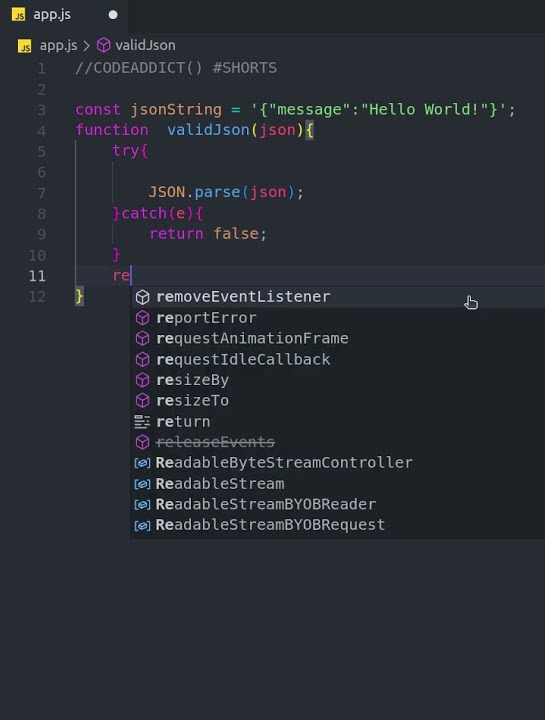Click method icon next to reportError
This screenshot has height=720, width=545.
[142, 318]
